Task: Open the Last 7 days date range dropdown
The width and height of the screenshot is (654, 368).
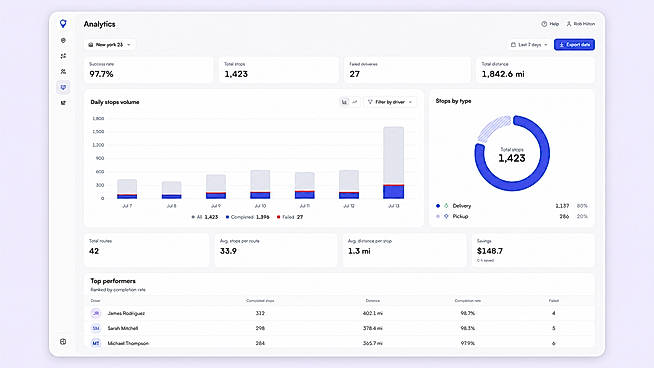Action: click(x=529, y=45)
